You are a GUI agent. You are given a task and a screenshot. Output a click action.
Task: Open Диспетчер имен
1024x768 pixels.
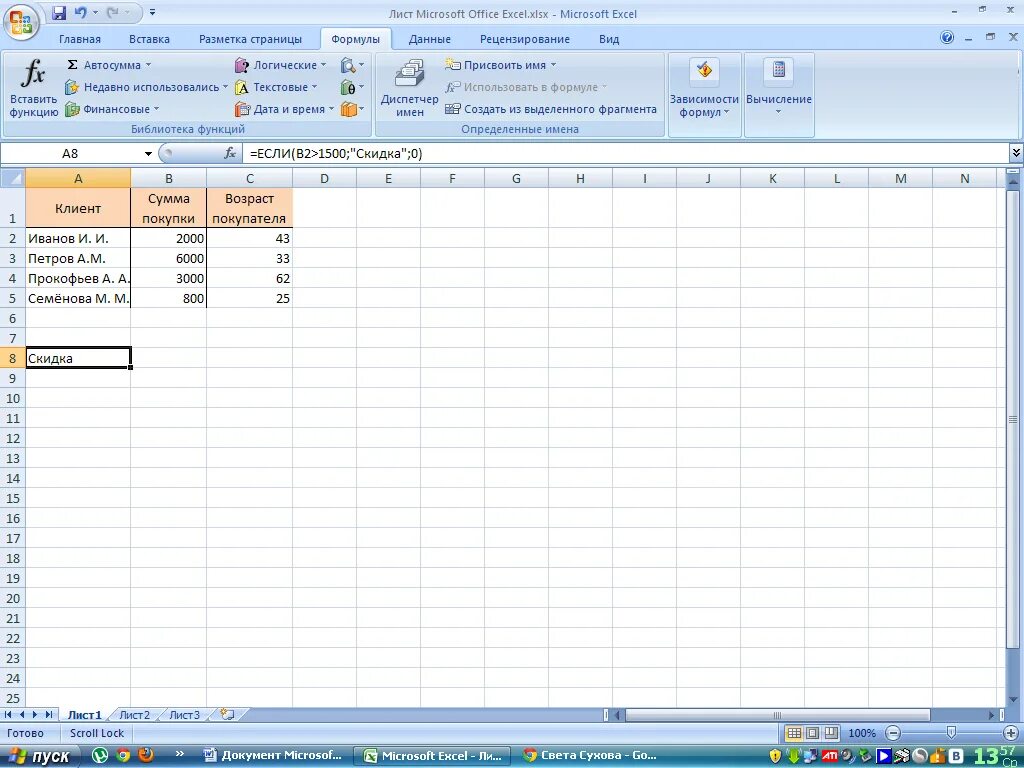(x=409, y=88)
